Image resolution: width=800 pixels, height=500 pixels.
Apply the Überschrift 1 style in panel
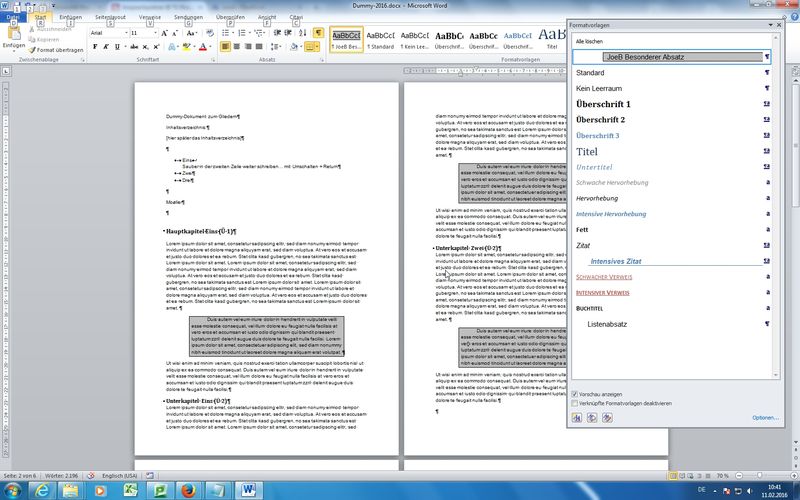[x=604, y=104]
